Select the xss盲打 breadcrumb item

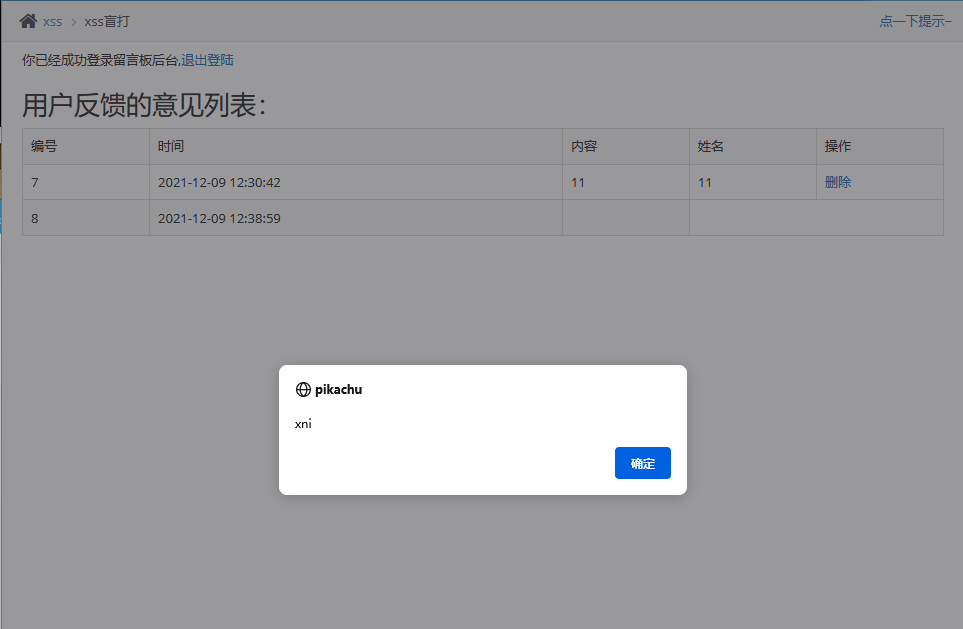[107, 21]
